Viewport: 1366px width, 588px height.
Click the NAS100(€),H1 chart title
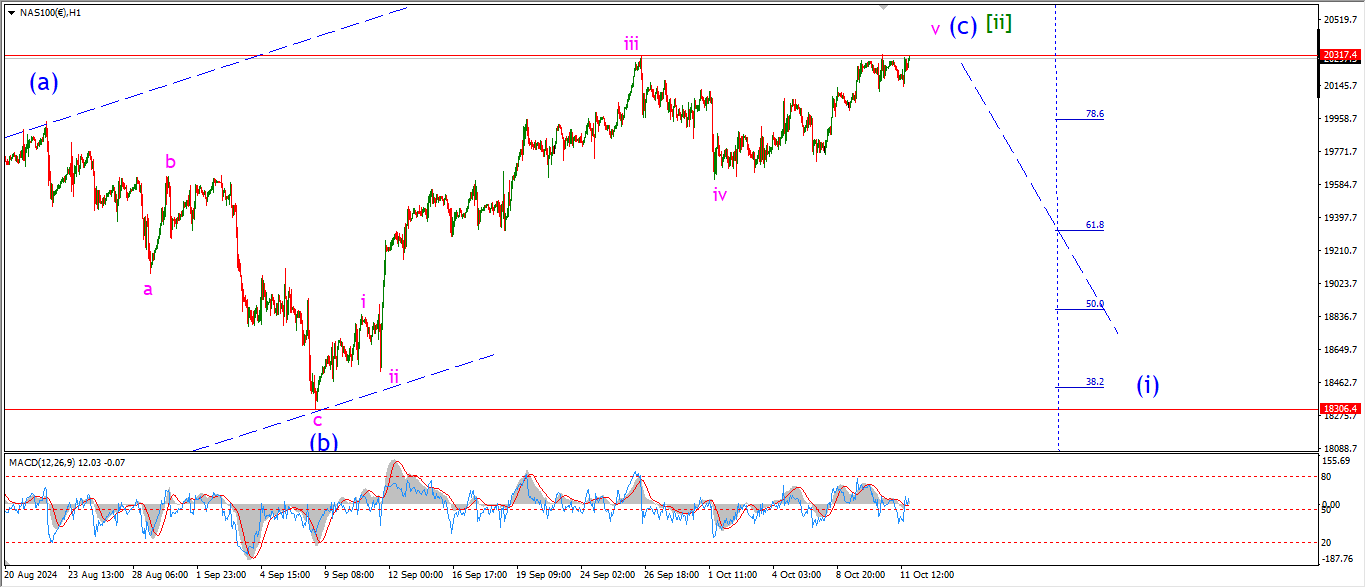point(52,12)
